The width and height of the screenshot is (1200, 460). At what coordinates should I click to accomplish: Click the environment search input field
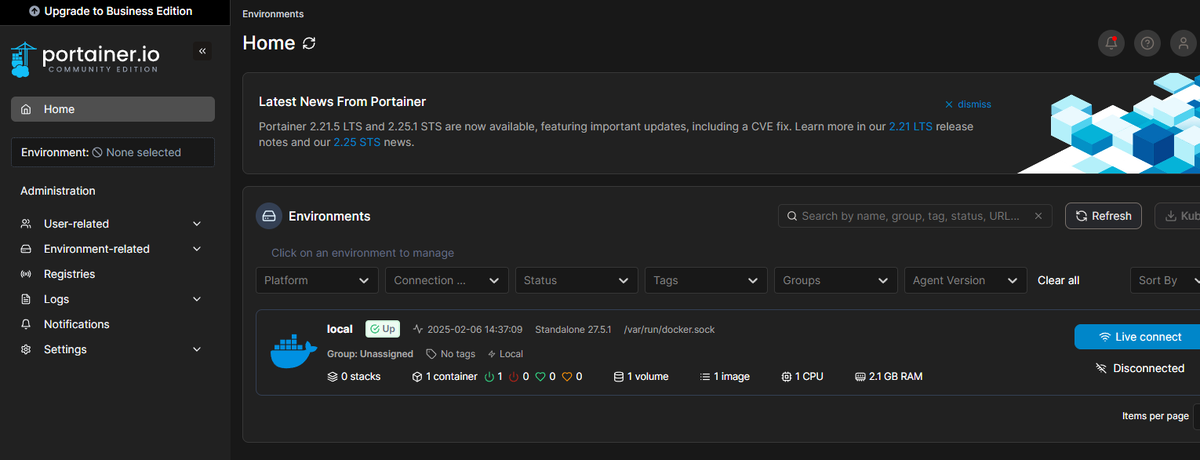coord(910,216)
